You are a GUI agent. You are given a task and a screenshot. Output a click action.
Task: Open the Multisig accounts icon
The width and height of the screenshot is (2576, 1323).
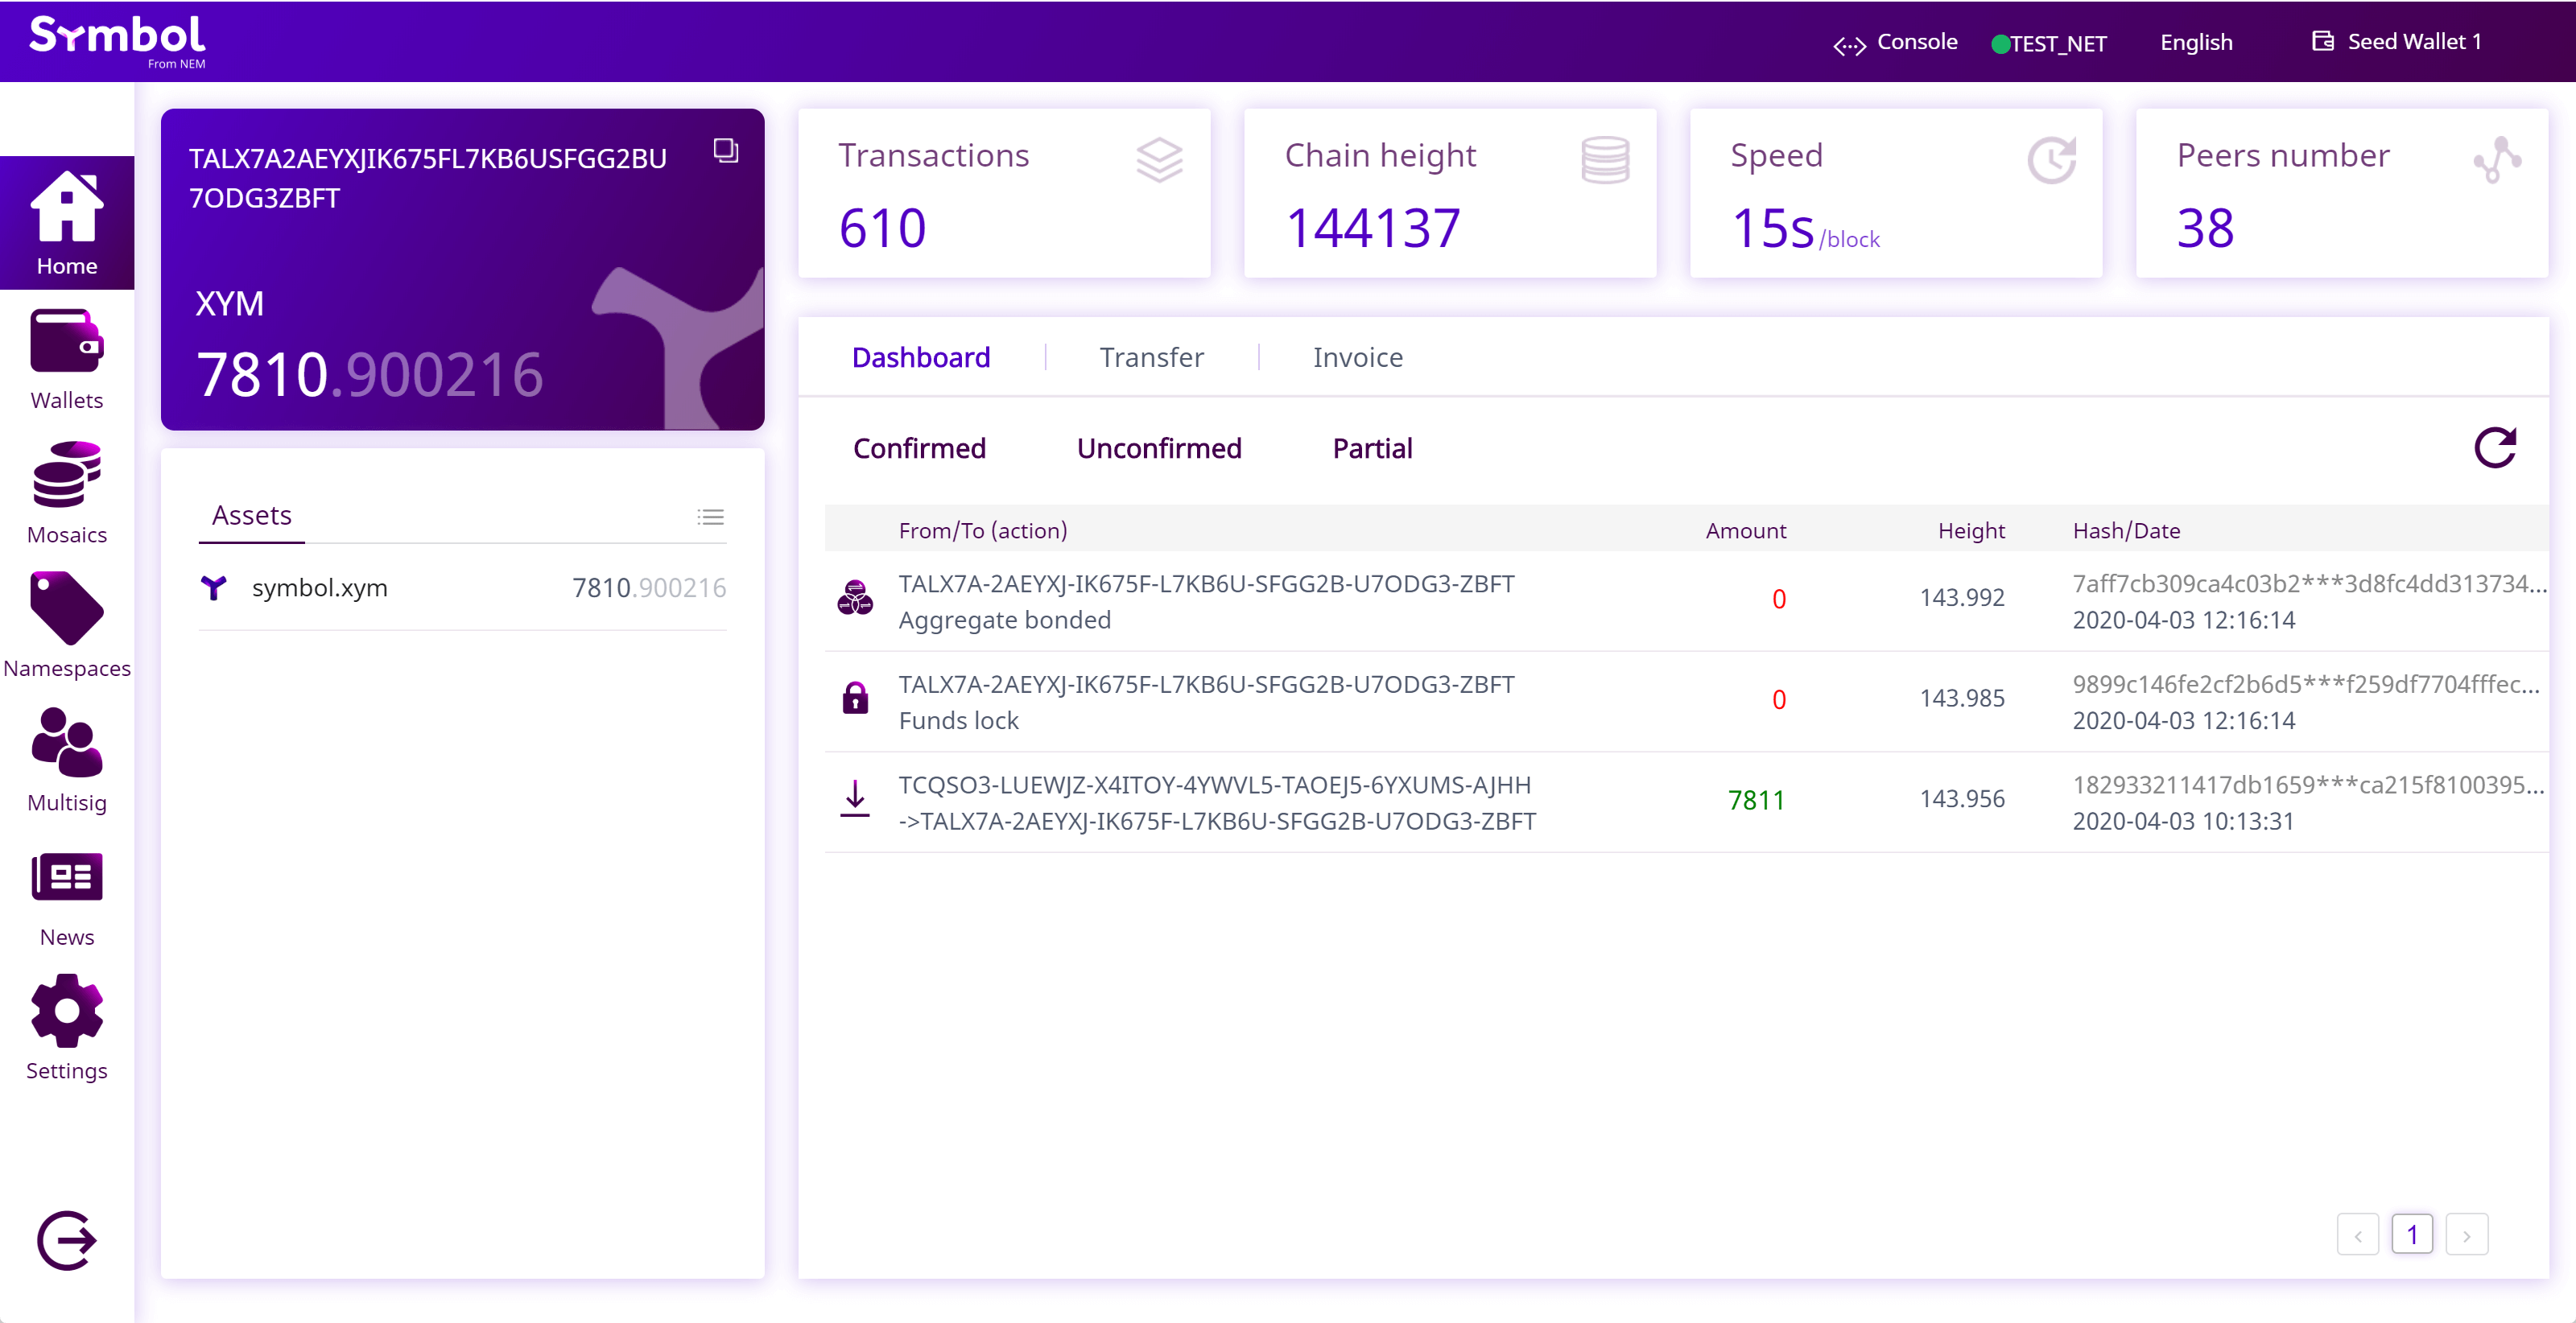pyautogui.click(x=67, y=742)
